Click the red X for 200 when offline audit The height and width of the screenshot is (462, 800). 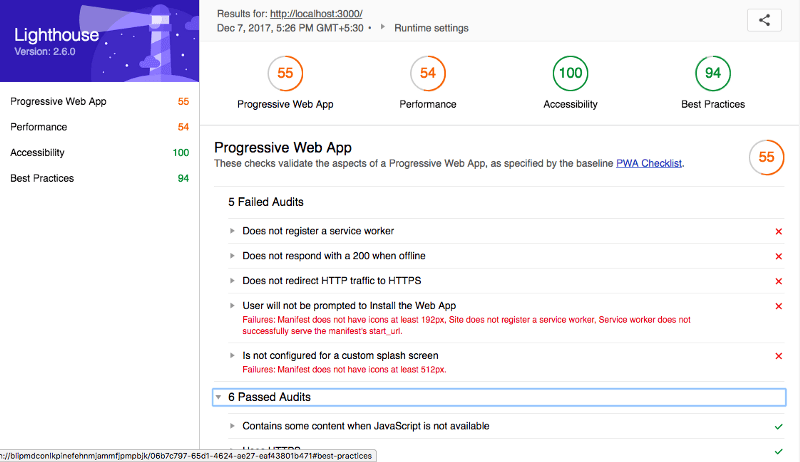coord(779,256)
